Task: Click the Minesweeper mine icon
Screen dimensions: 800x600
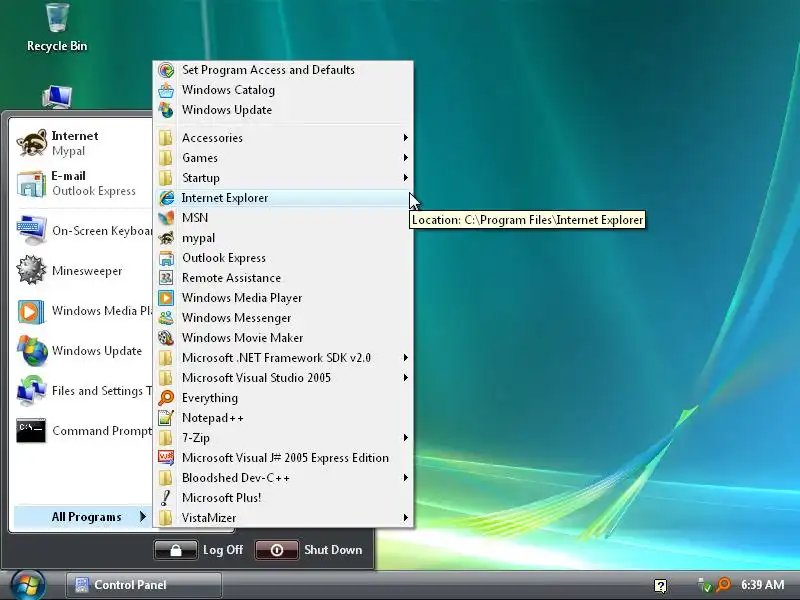Action: [32, 270]
